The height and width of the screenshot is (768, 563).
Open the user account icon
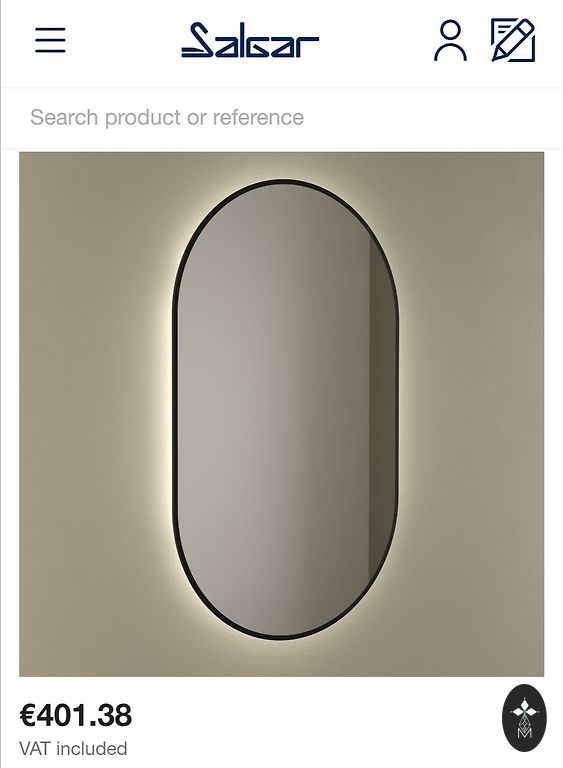[450, 40]
